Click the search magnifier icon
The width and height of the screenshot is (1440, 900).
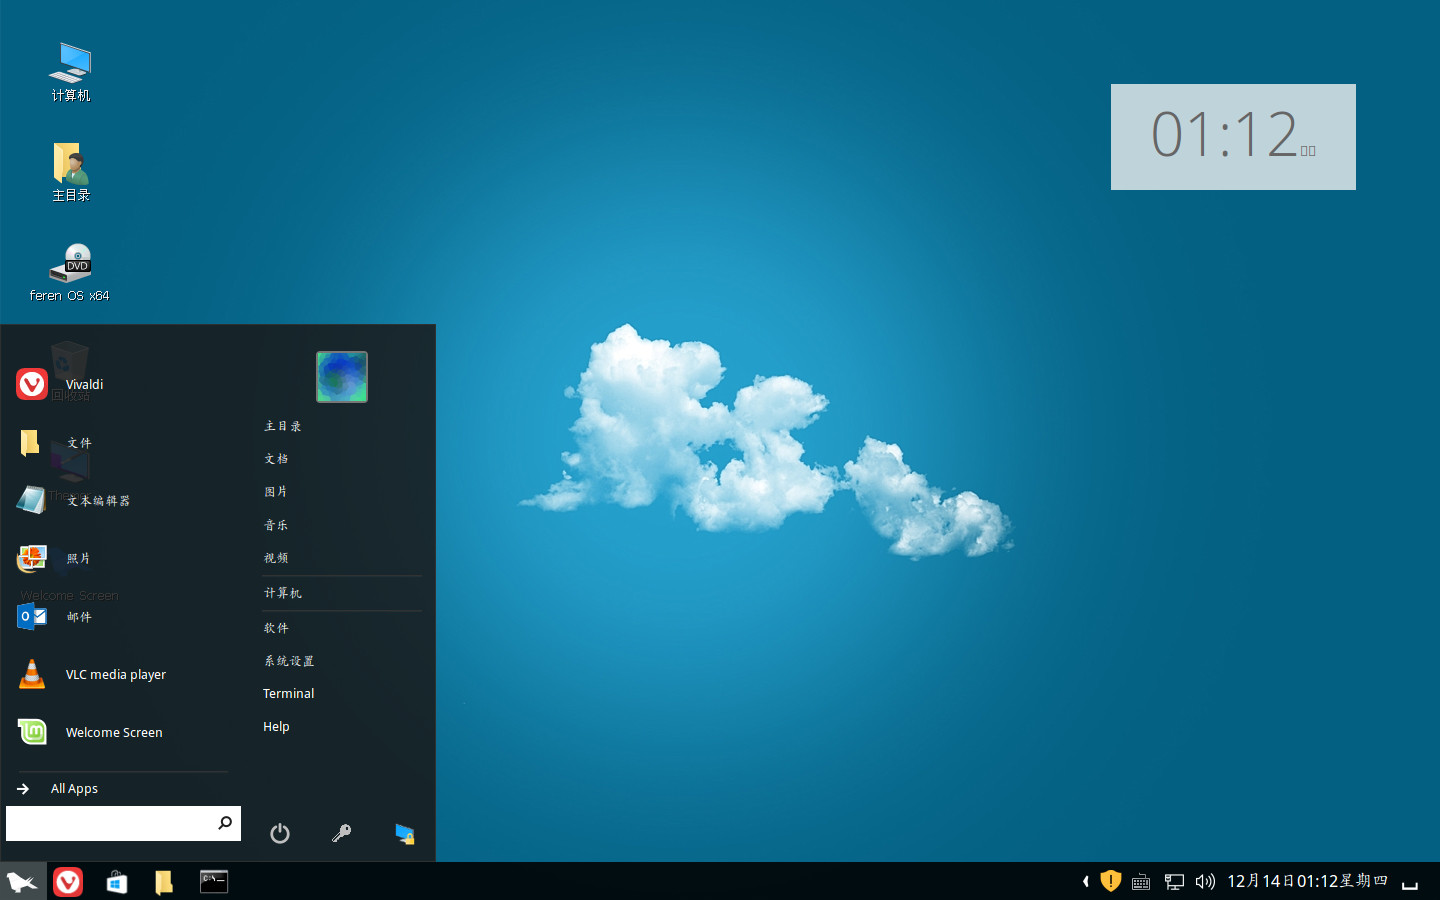(x=225, y=823)
